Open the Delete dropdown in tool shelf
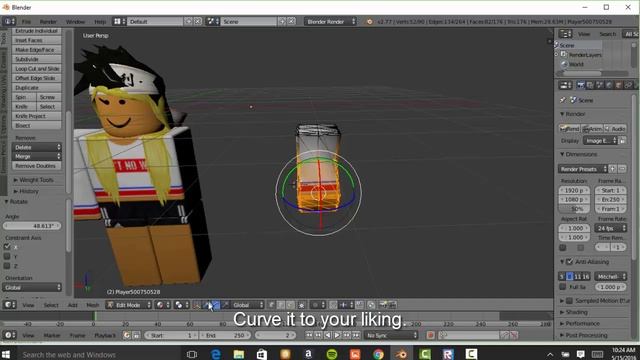This screenshot has width=640, height=360. click(37, 147)
